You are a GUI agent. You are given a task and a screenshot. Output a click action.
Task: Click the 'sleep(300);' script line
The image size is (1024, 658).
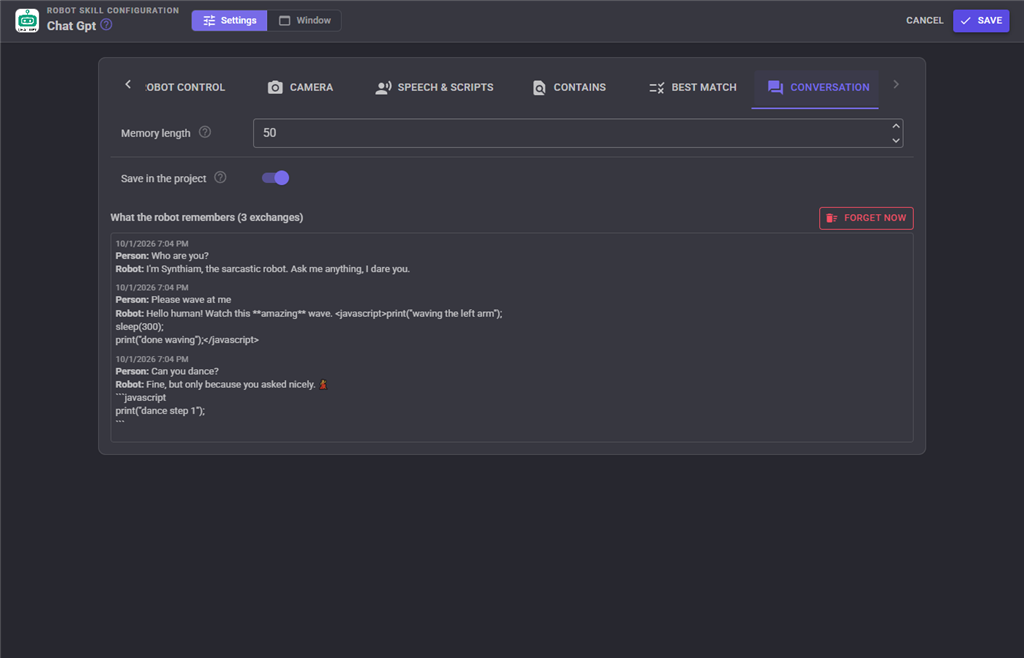(140, 326)
